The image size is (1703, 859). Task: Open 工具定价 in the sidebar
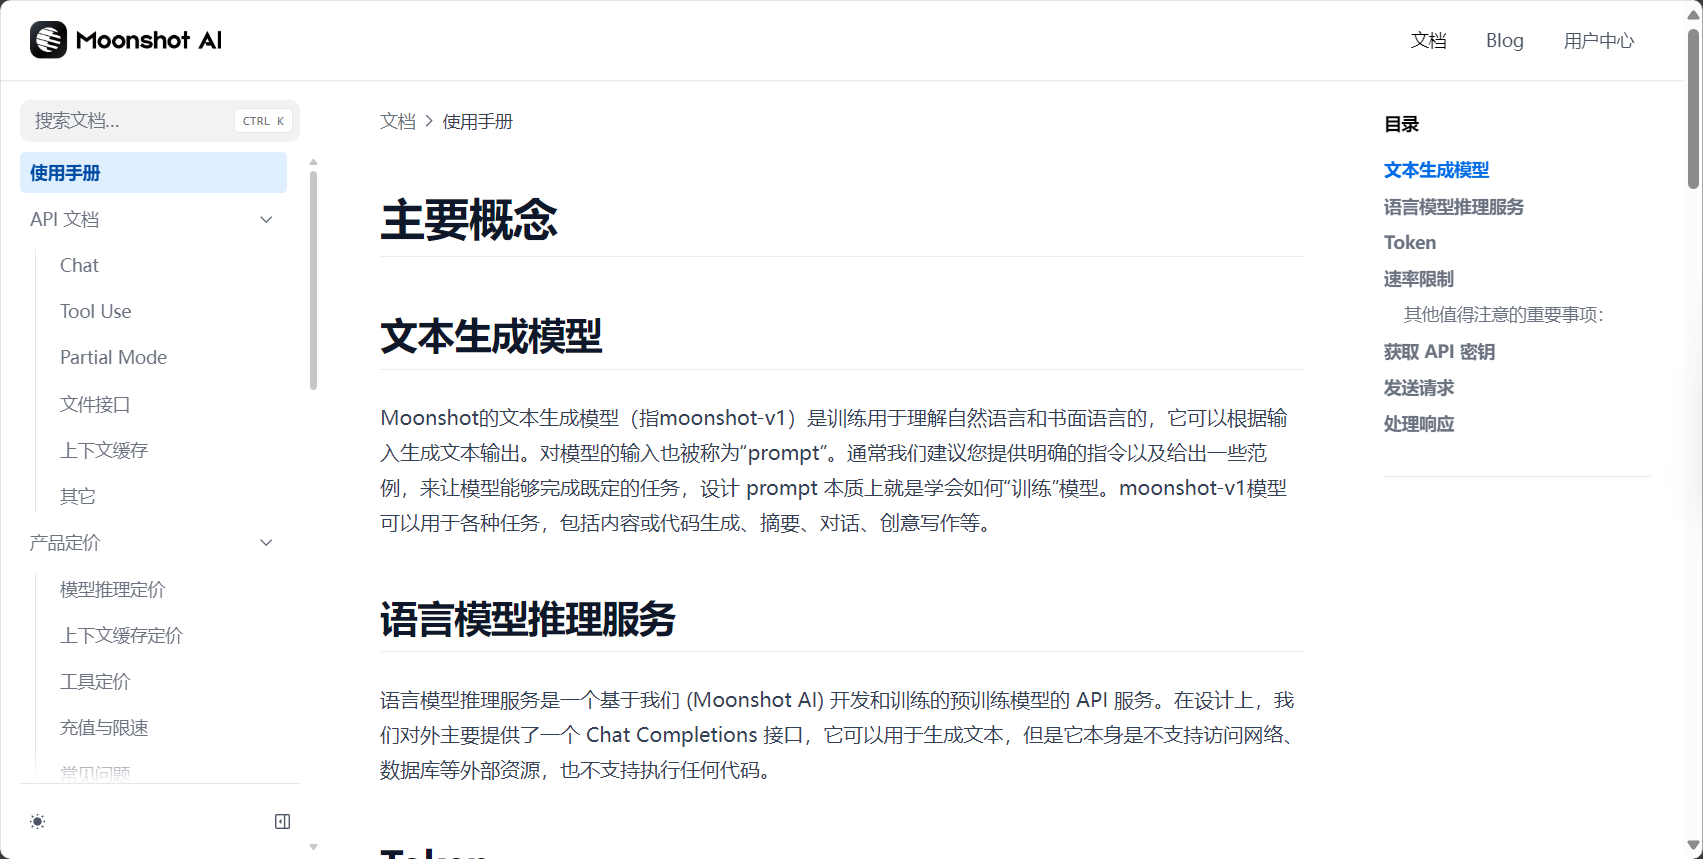(95, 681)
